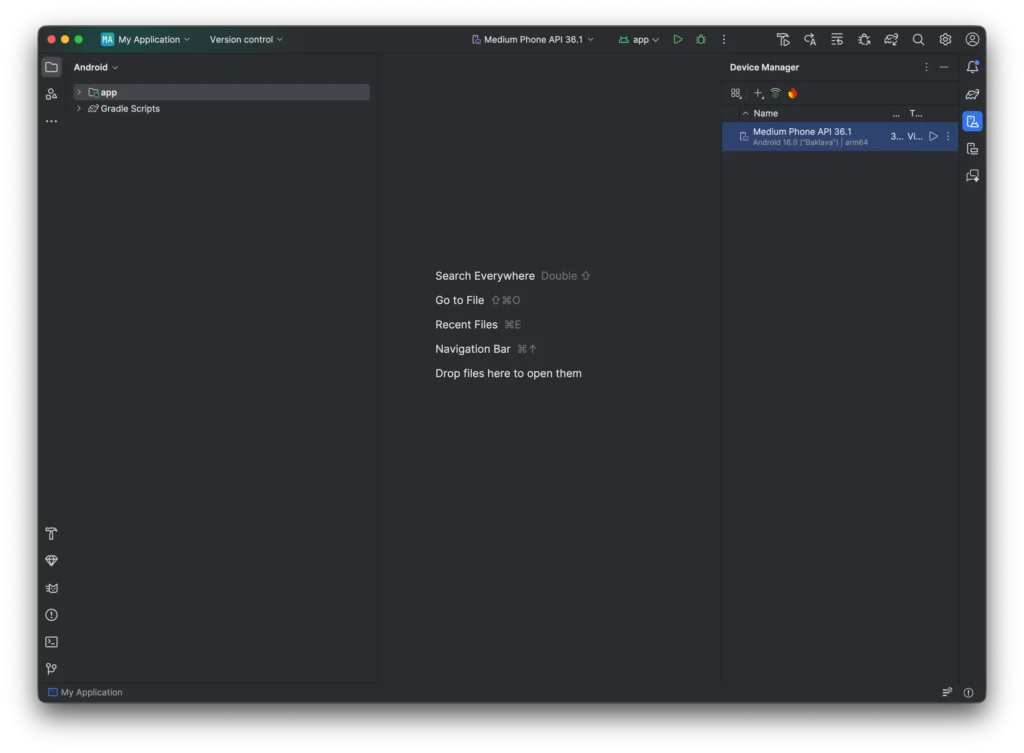Image resolution: width=1024 pixels, height=753 pixels.
Task: Open the app run configuration dropdown
Action: (638, 39)
